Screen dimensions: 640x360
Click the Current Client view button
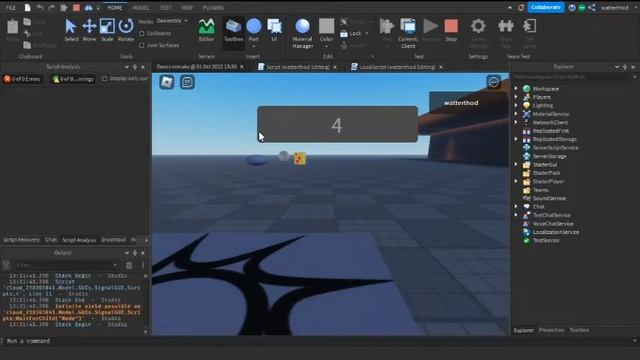408,33
